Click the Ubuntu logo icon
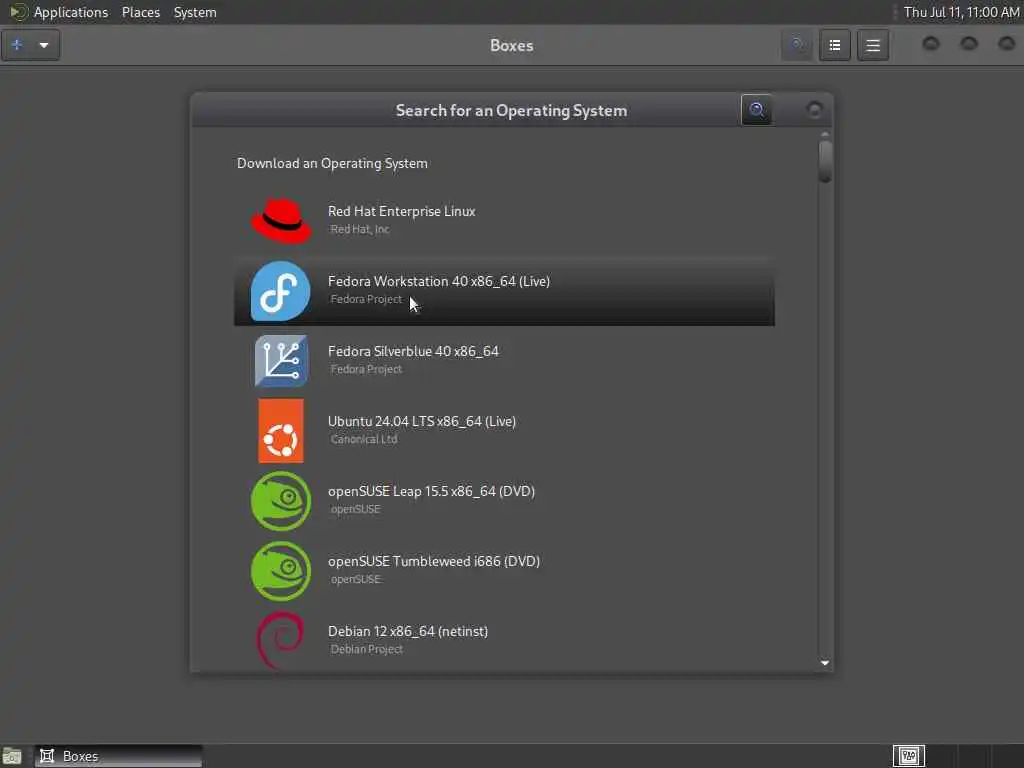The image size is (1024, 768). click(281, 430)
